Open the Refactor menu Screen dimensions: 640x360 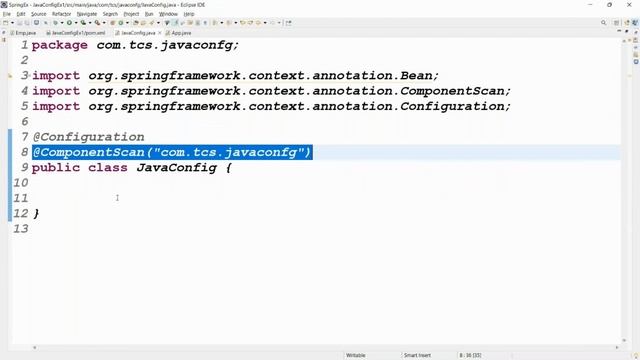click(x=62, y=14)
